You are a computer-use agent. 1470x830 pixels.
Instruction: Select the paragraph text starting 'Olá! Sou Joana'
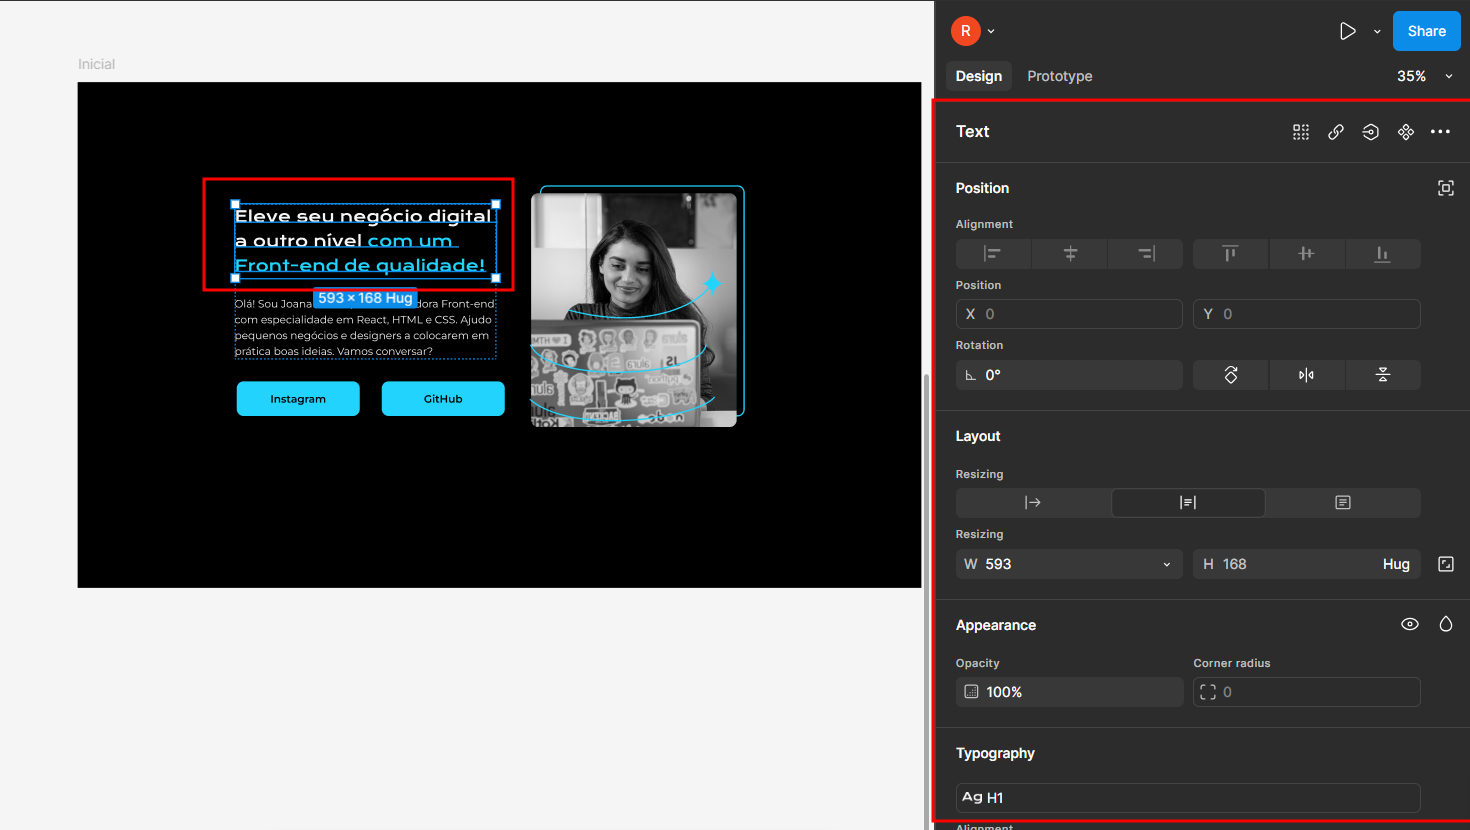(x=365, y=327)
